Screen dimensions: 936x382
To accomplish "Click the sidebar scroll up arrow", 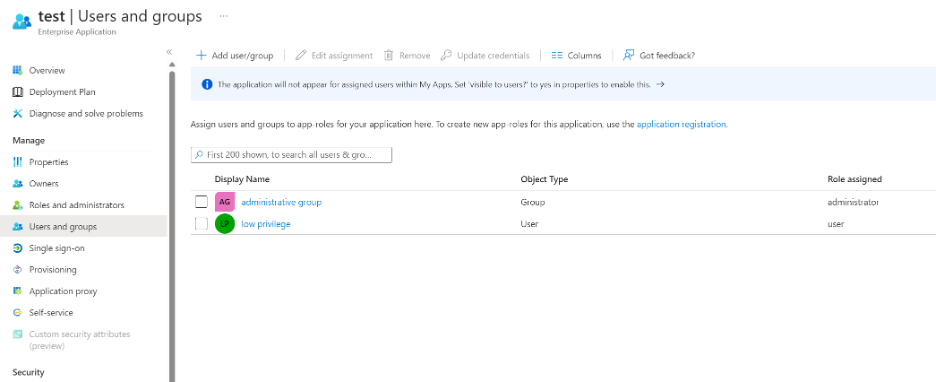I will coord(172,64).
